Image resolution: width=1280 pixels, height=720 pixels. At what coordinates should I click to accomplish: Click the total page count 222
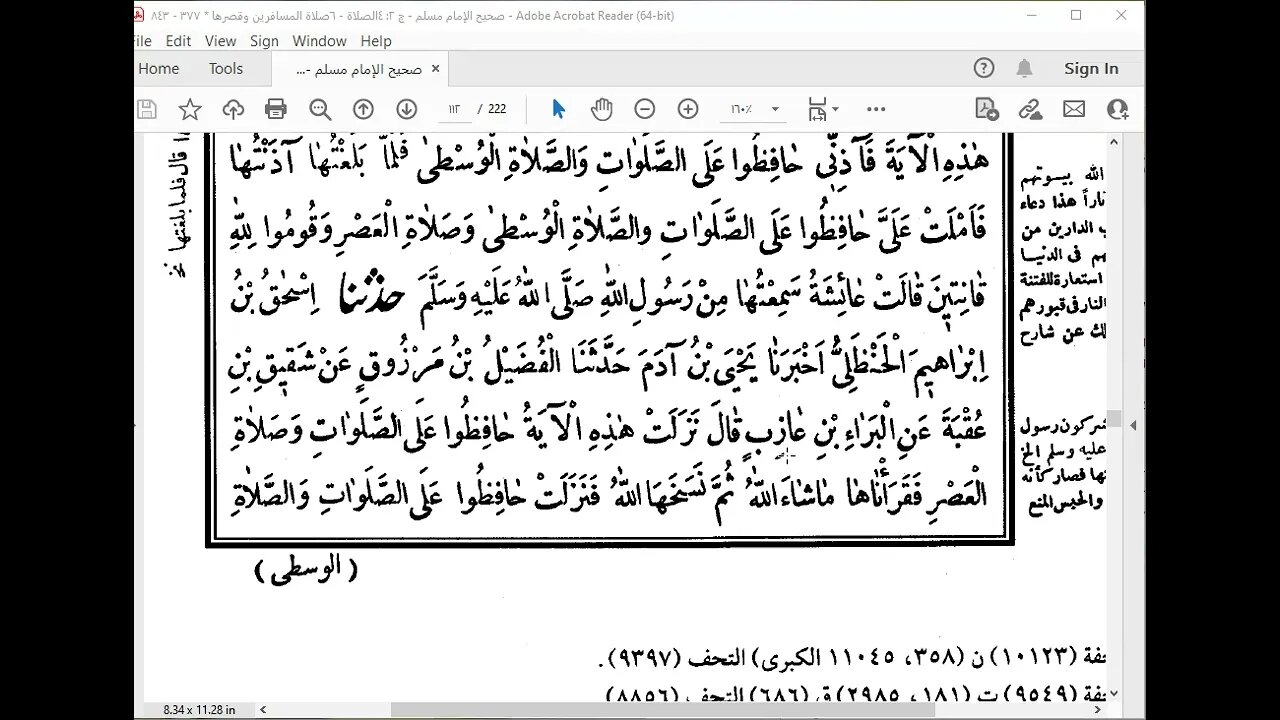tap(497, 109)
